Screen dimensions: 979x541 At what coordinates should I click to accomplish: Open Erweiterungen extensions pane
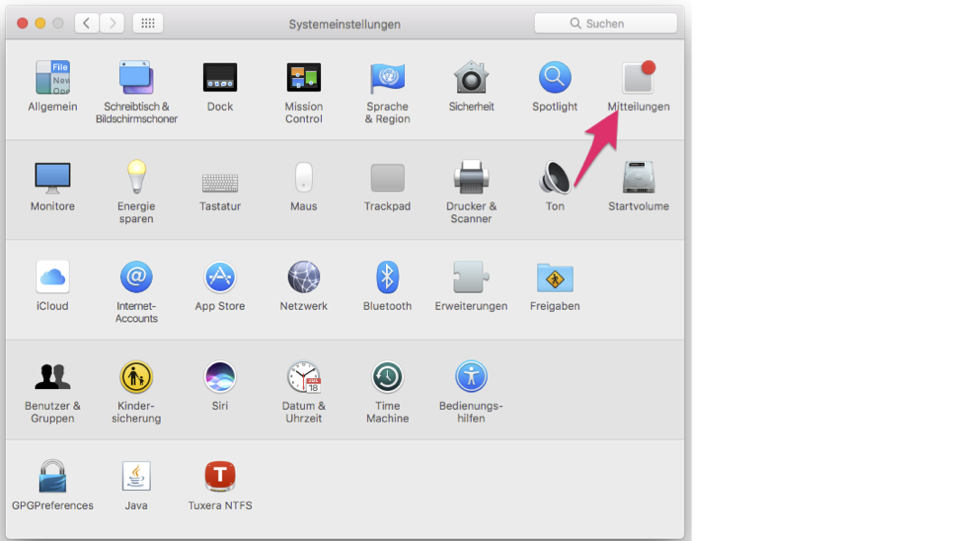point(471,277)
